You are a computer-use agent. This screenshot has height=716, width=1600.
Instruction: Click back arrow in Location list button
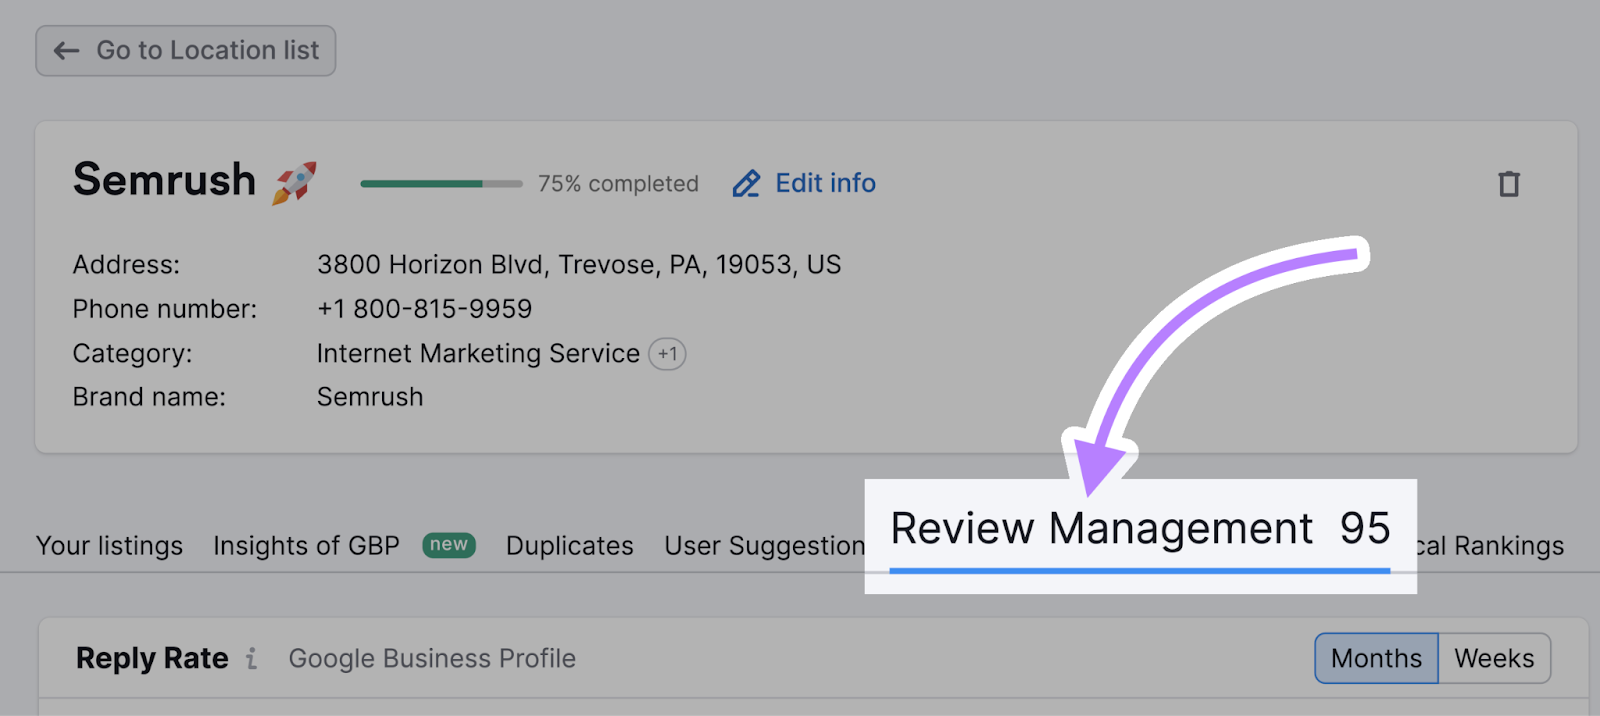[x=66, y=51]
